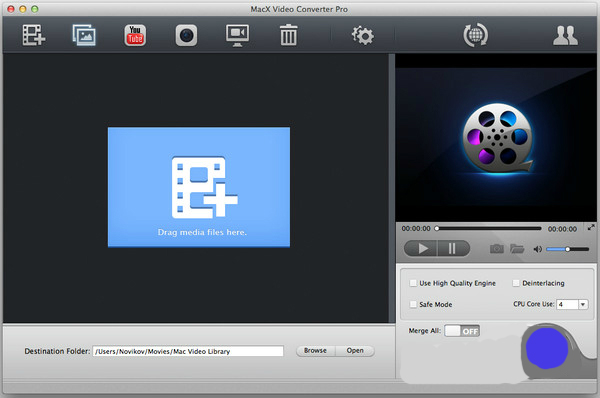Open settings with the gear icon
The height and width of the screenshot is (398, 600).
pyautogui.click(x=363, y=35)
